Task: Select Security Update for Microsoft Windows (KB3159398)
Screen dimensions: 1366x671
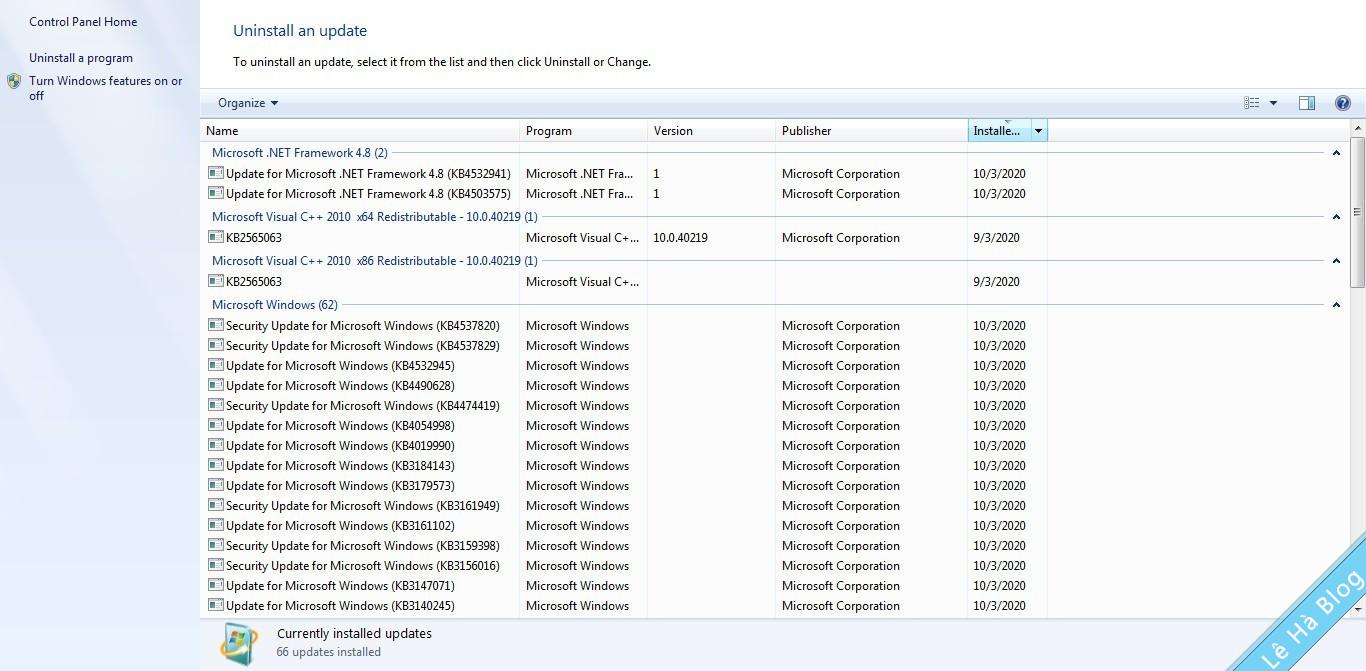Action: pos(363,546)
